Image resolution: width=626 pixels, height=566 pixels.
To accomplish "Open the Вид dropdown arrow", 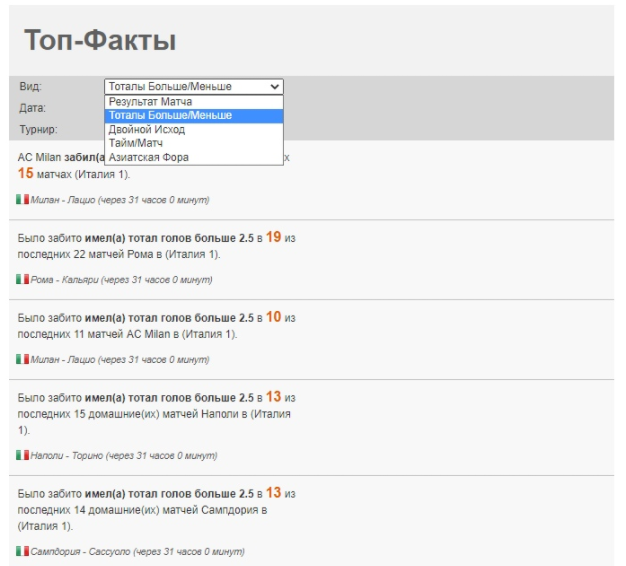I will tap(275, 87).
